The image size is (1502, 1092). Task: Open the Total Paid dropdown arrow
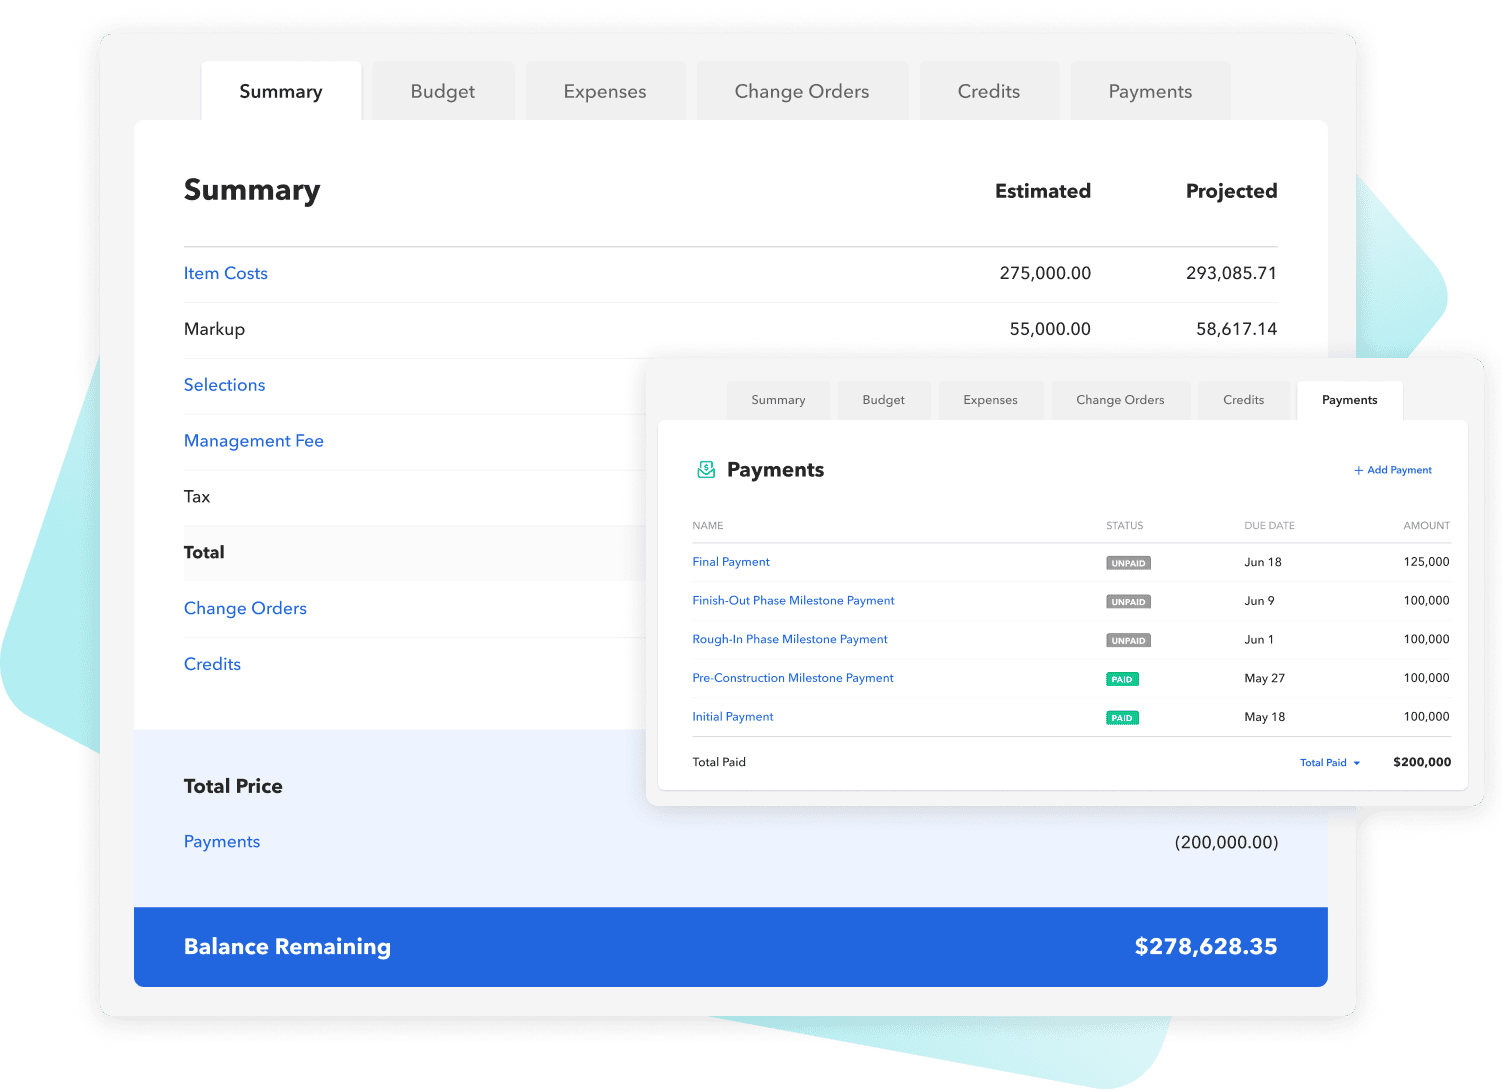1358,762
